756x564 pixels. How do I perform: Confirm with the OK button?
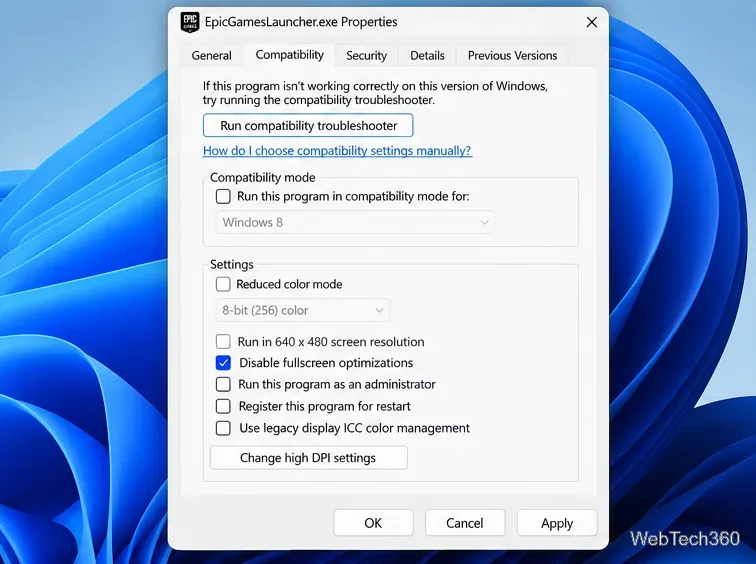click(x=373, y=523)
